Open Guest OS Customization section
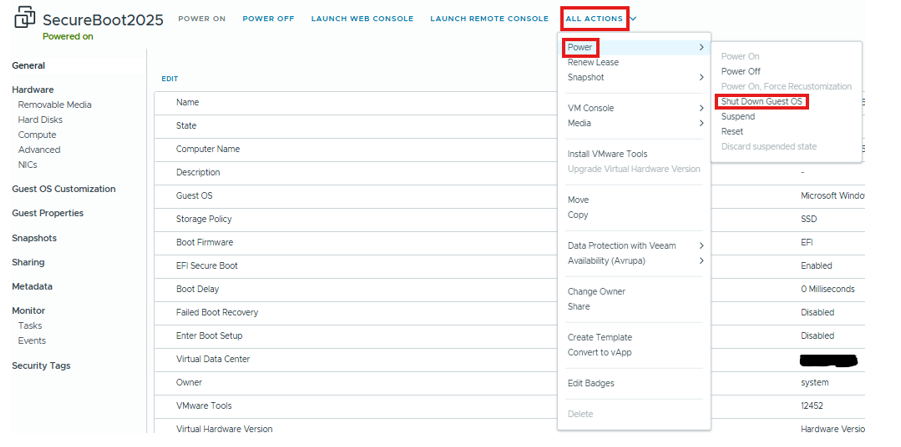The width and height of the screenshot is (901, 447). tap(63, 188)
